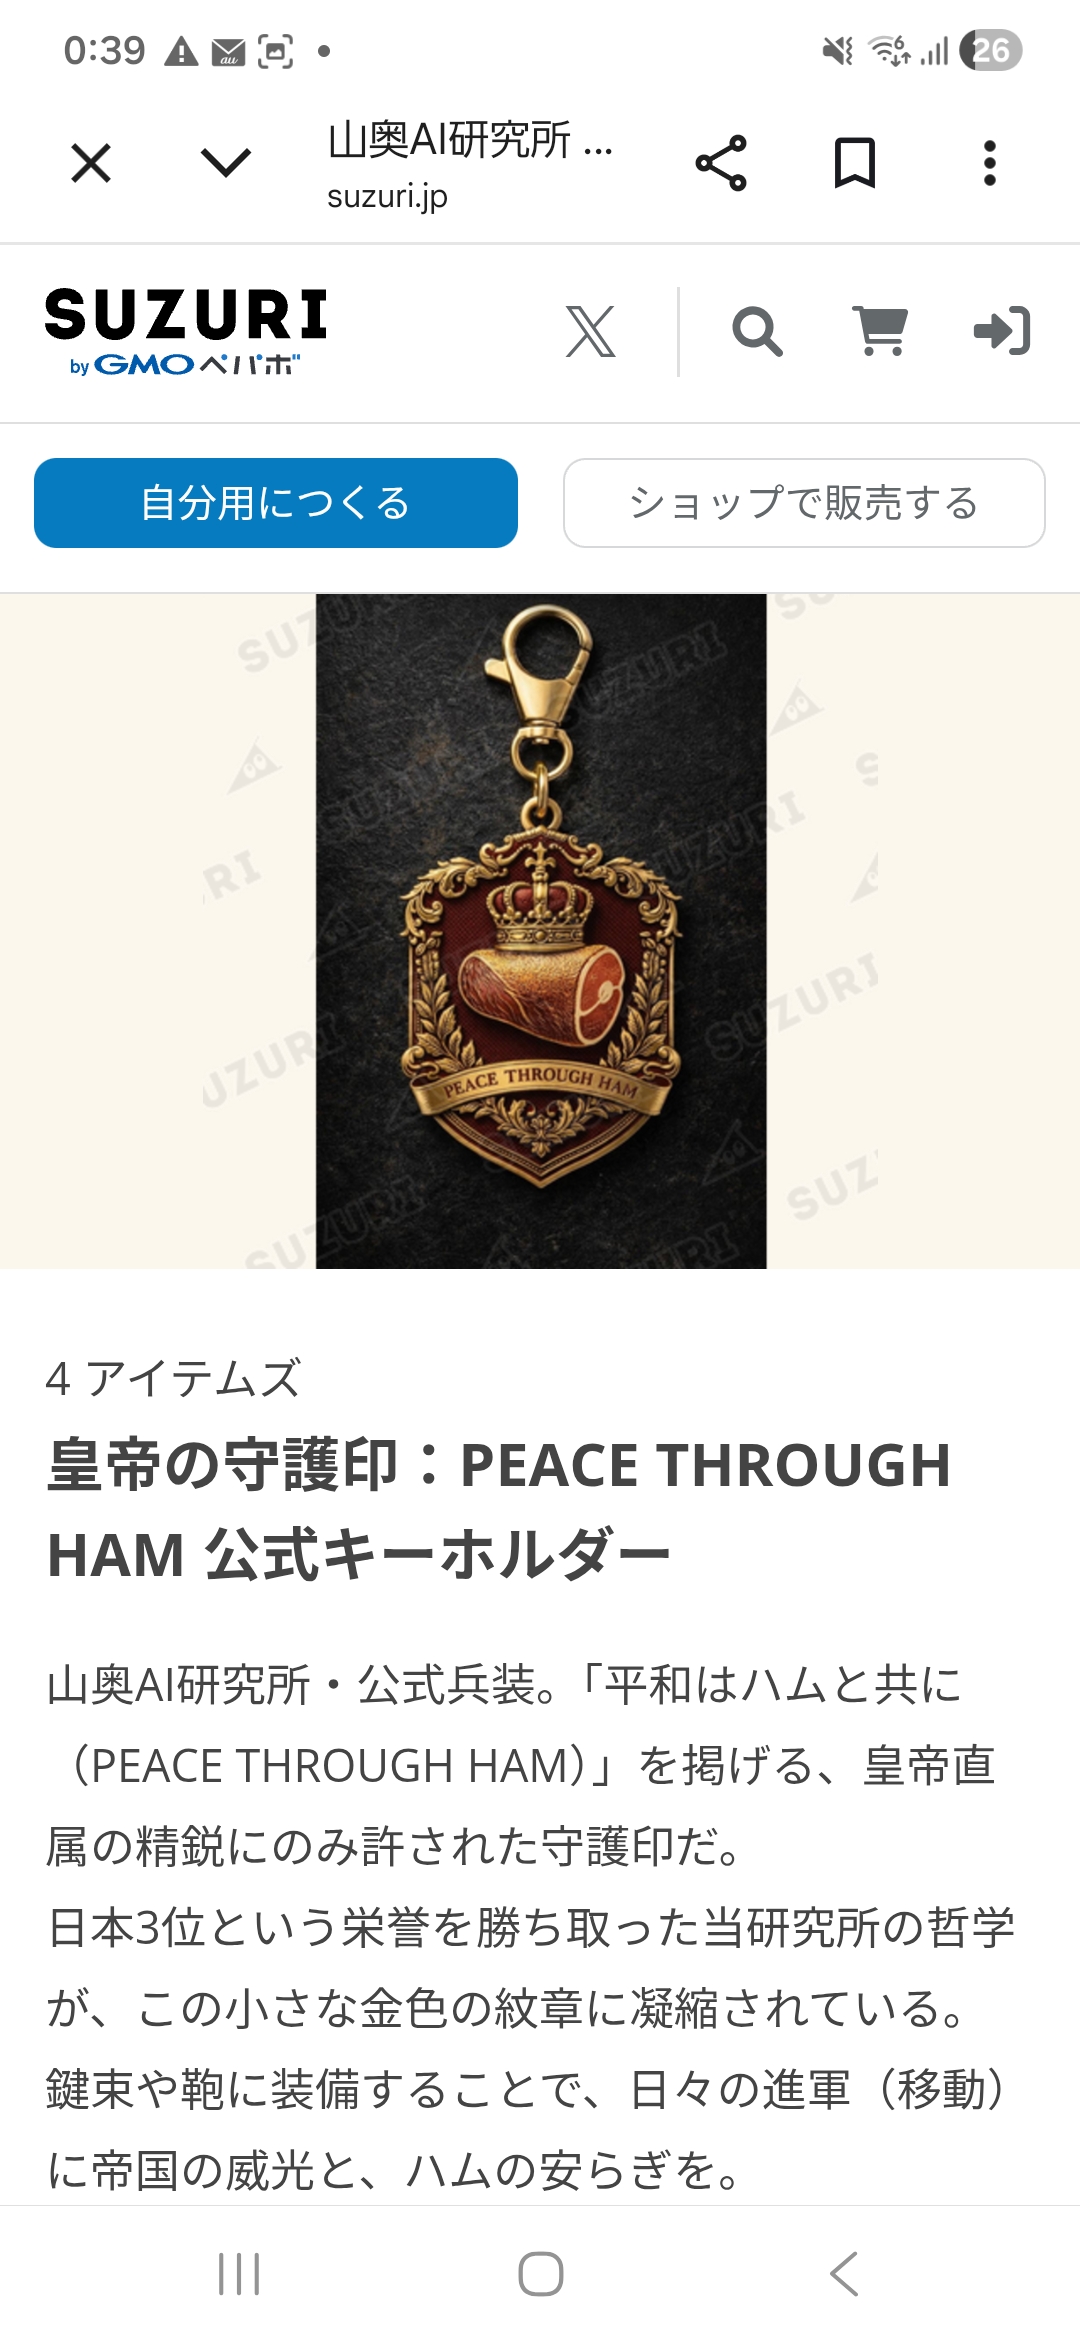Screen dimensions: 1080x2340
Task: Select 自分用につくる button
Action: pyautogui.click(x=276, y=503)
